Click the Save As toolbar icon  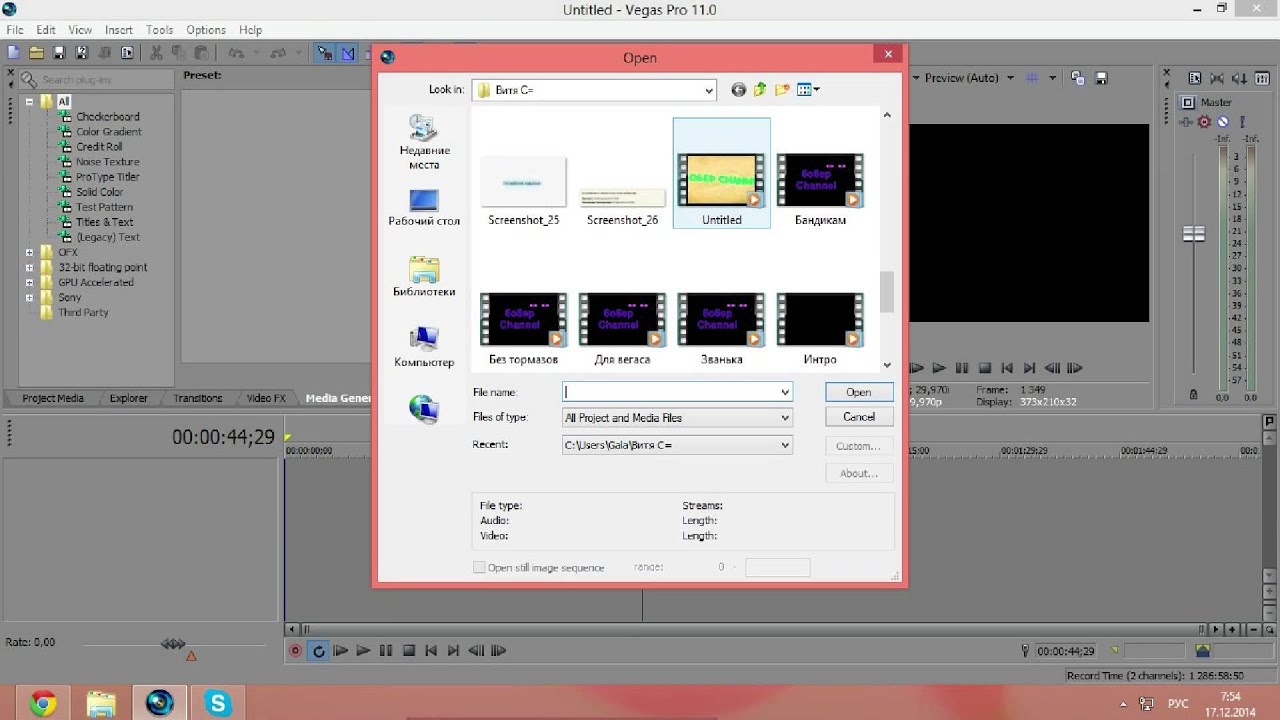tap(82, 53)
